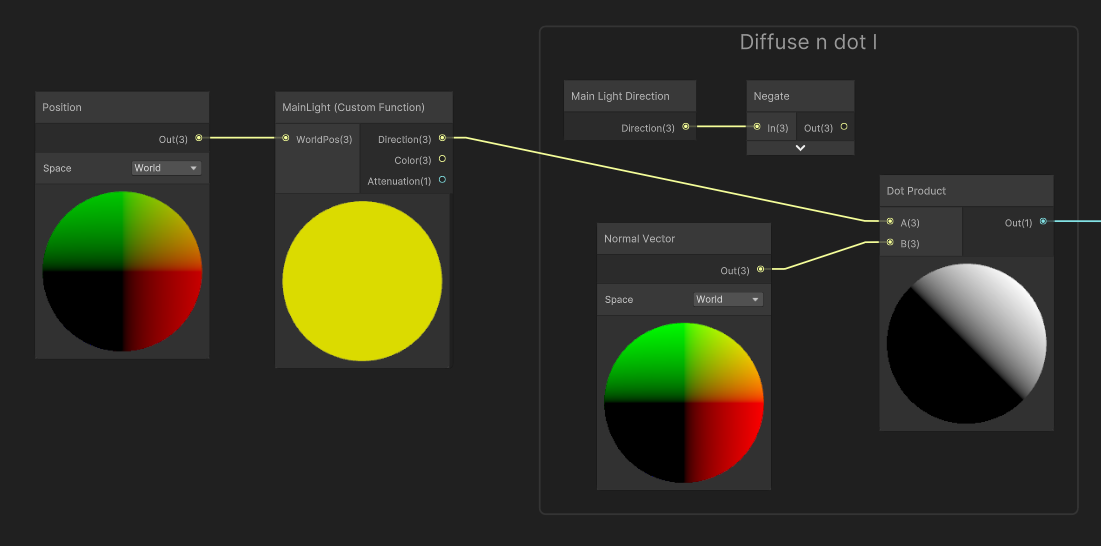Image resolution: width=1101 pixels, height=546 pixels.
Task: Expand the Negate node preview chevron
Action: (800, 148)
